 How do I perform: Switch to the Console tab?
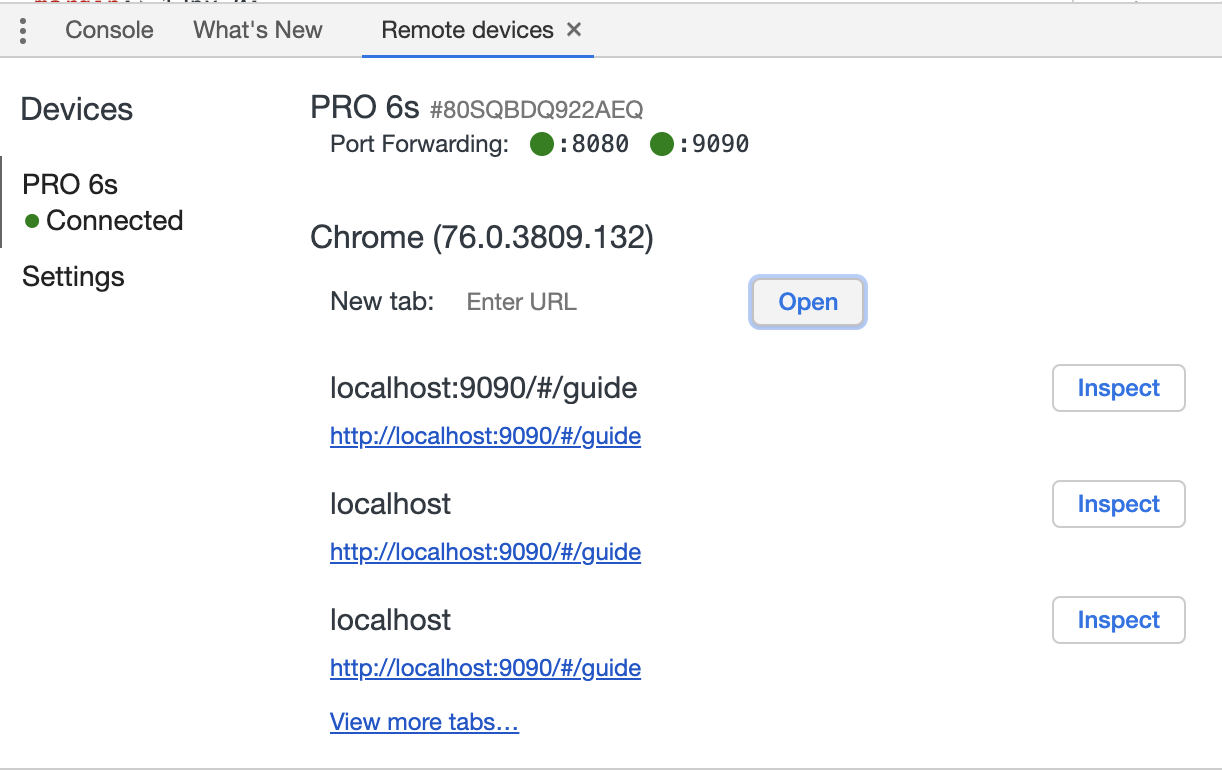[109, 30]
